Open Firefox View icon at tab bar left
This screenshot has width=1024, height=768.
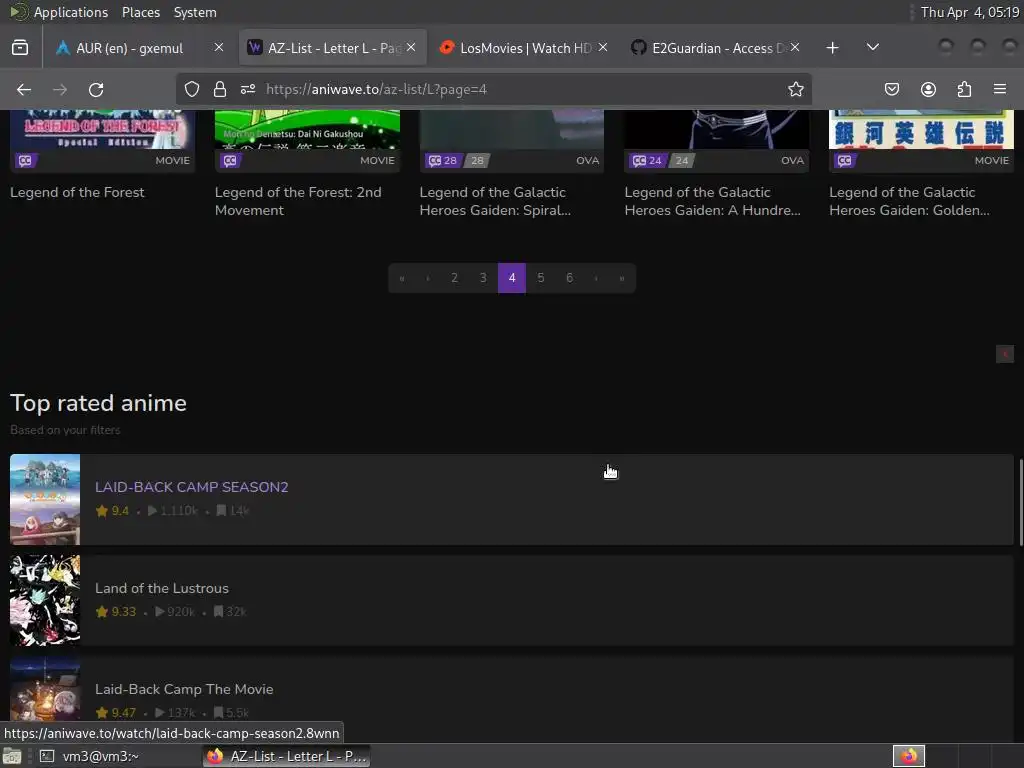point(20,48)
